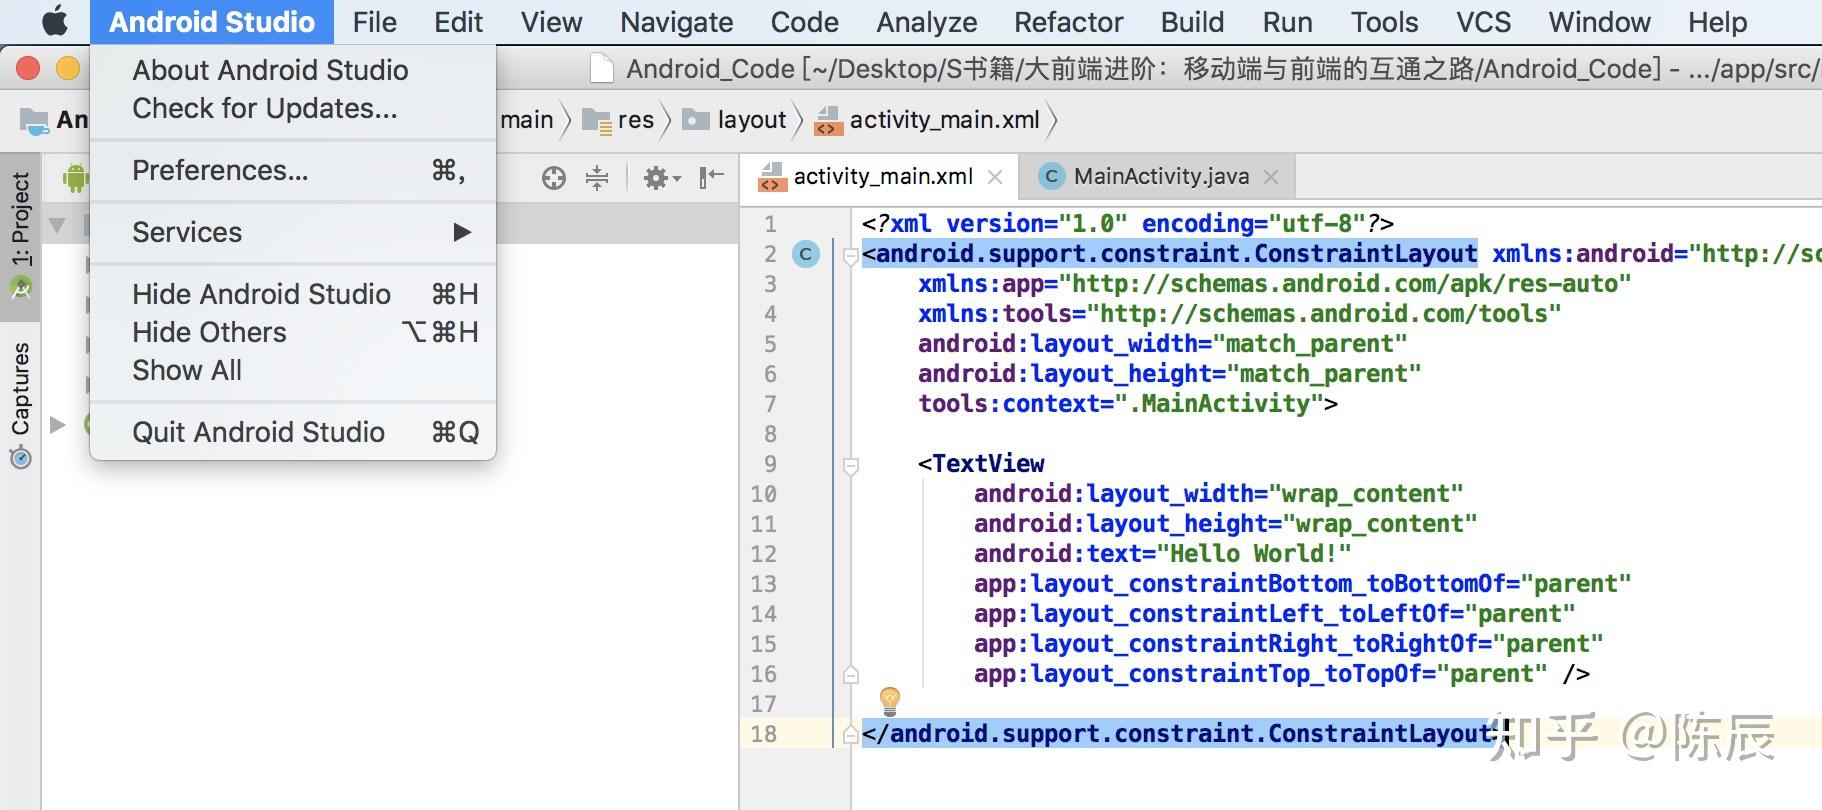Choose Hide Android Studio

293,294
